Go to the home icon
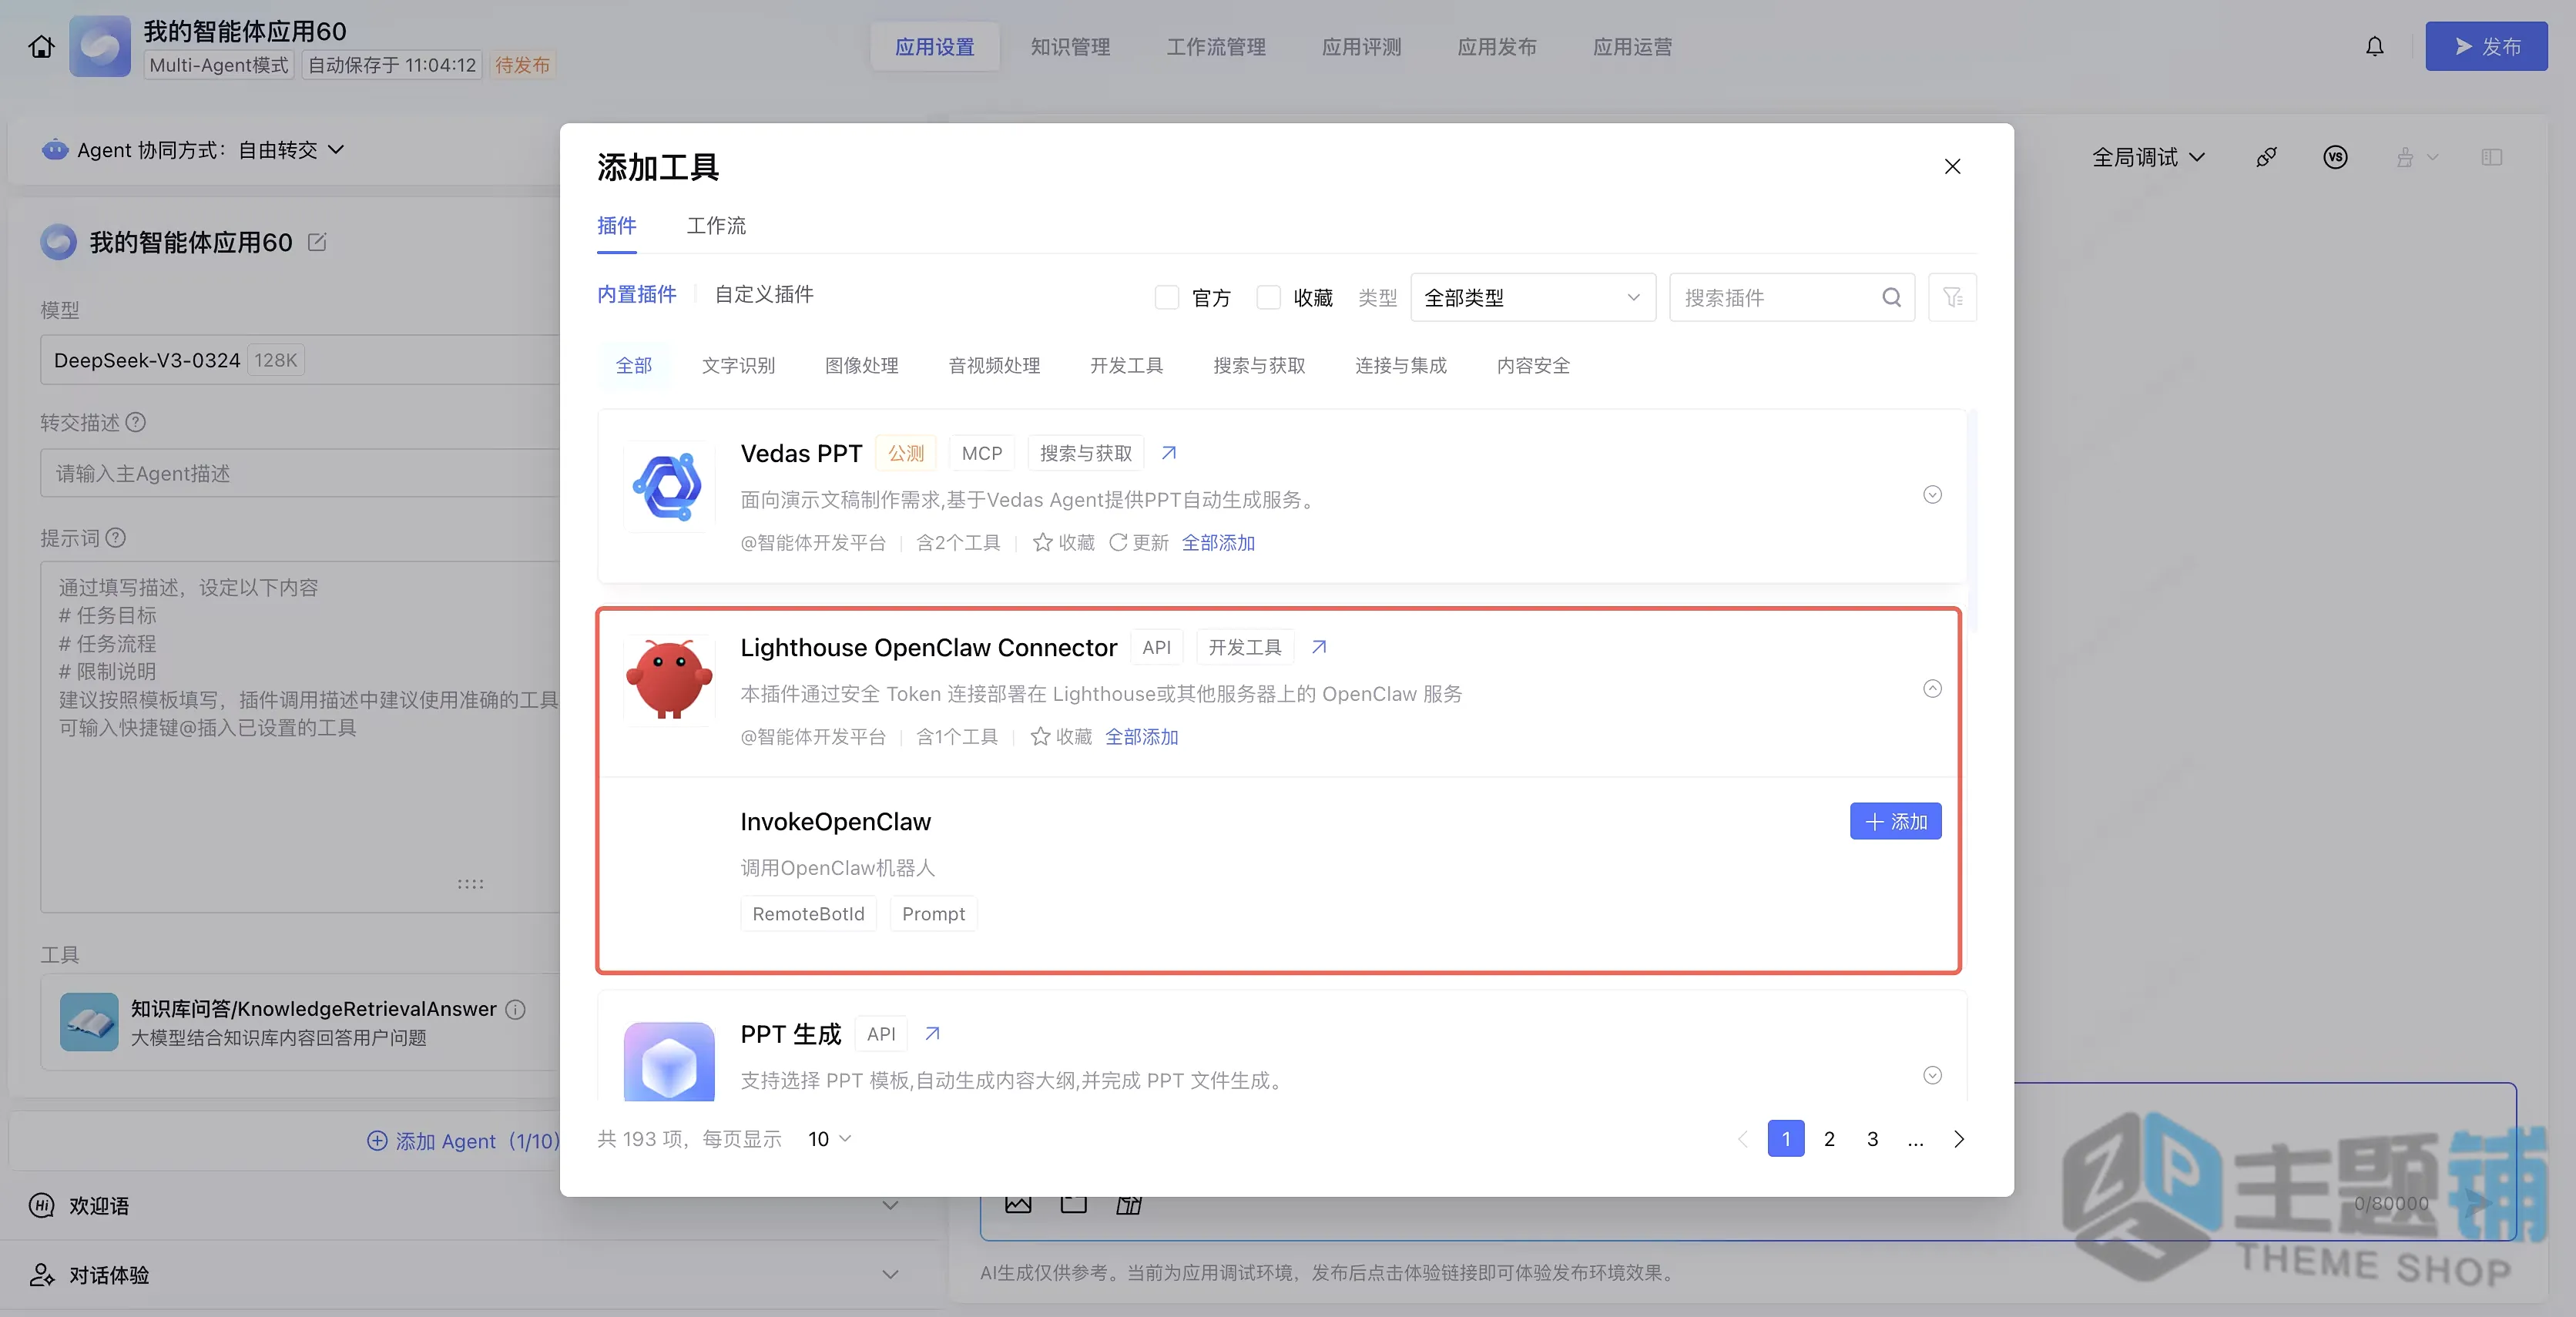The image size is (2576, 1317). (41, 46)
